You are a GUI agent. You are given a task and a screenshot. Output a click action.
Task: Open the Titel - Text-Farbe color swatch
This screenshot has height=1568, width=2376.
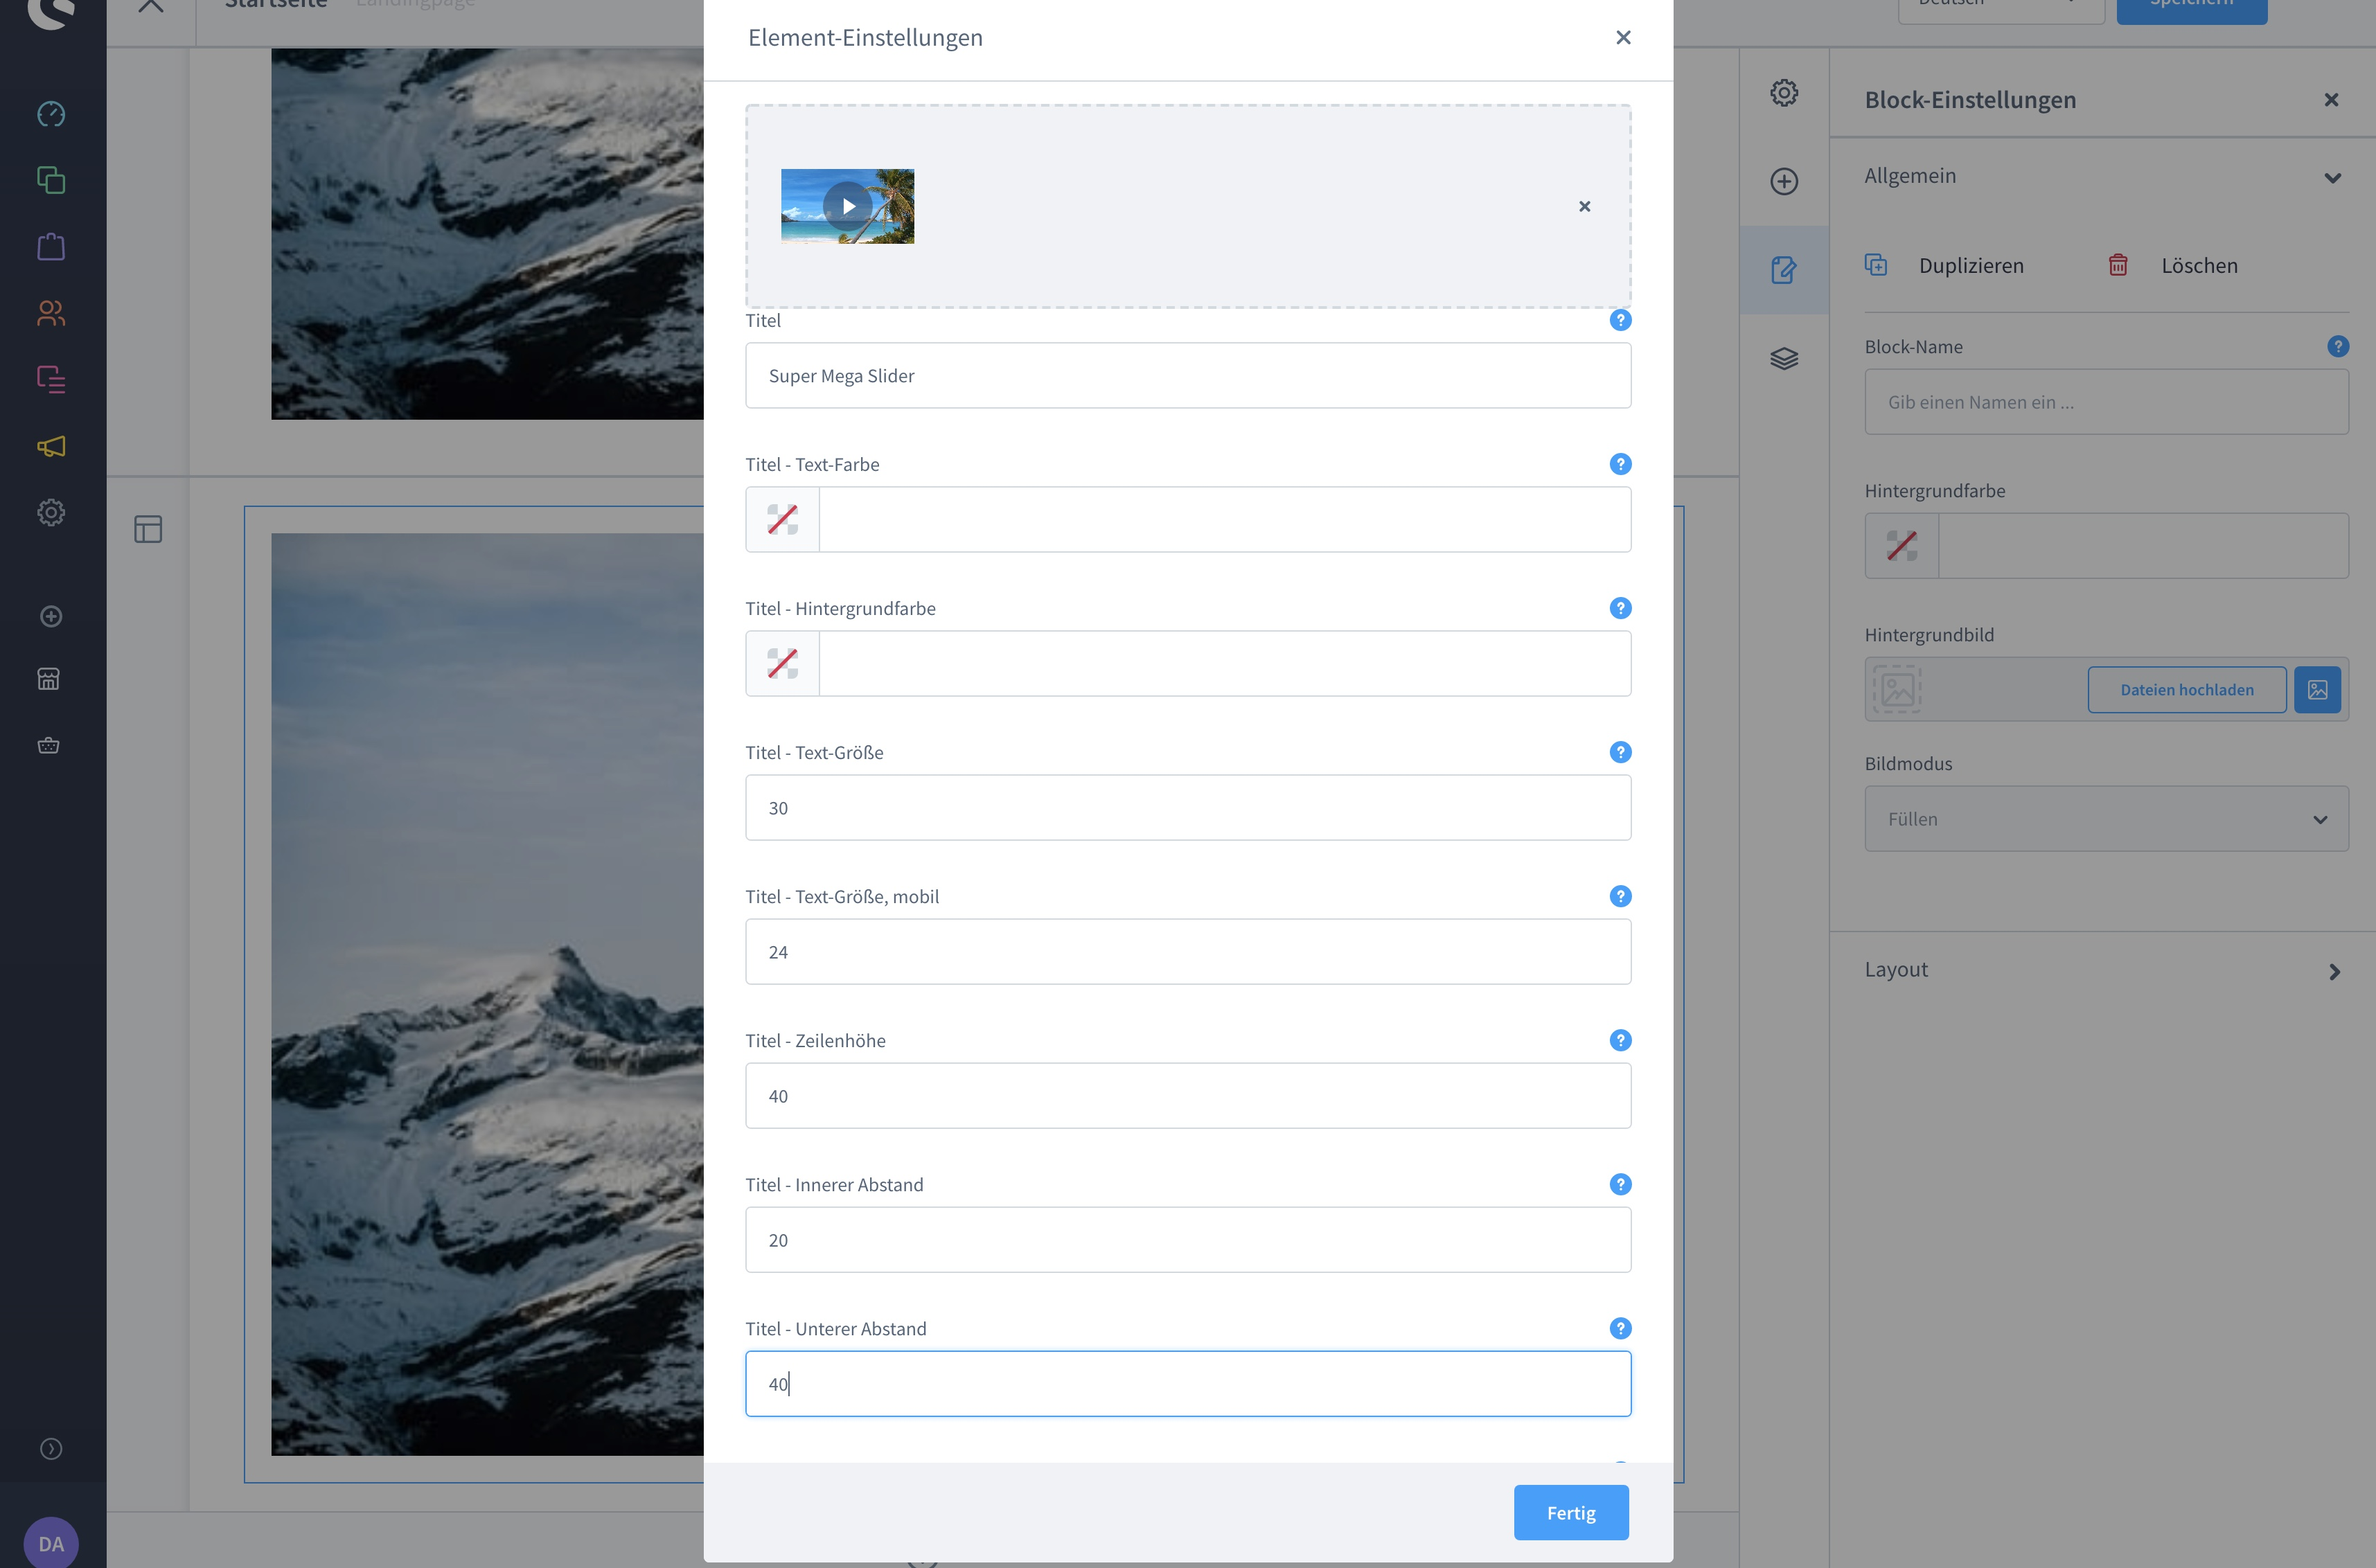pos(782,519)
